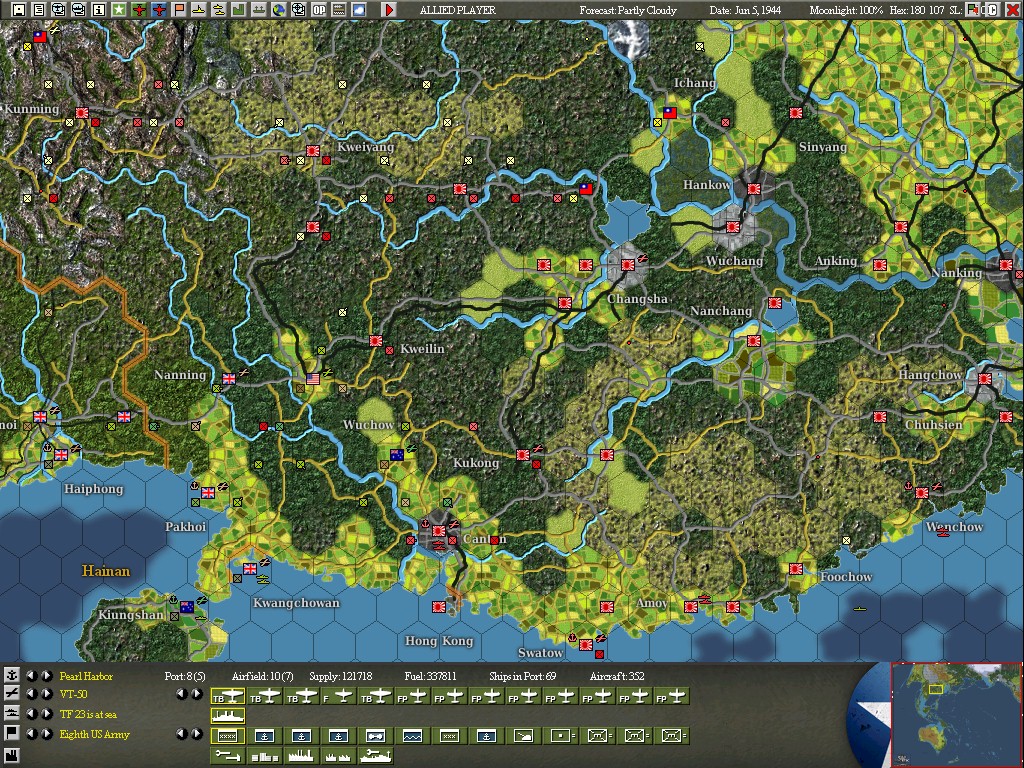This screenshot has height=768, width=1024.
Task: Click the single yellow ship toolbar icon
Action: (199, 9)
